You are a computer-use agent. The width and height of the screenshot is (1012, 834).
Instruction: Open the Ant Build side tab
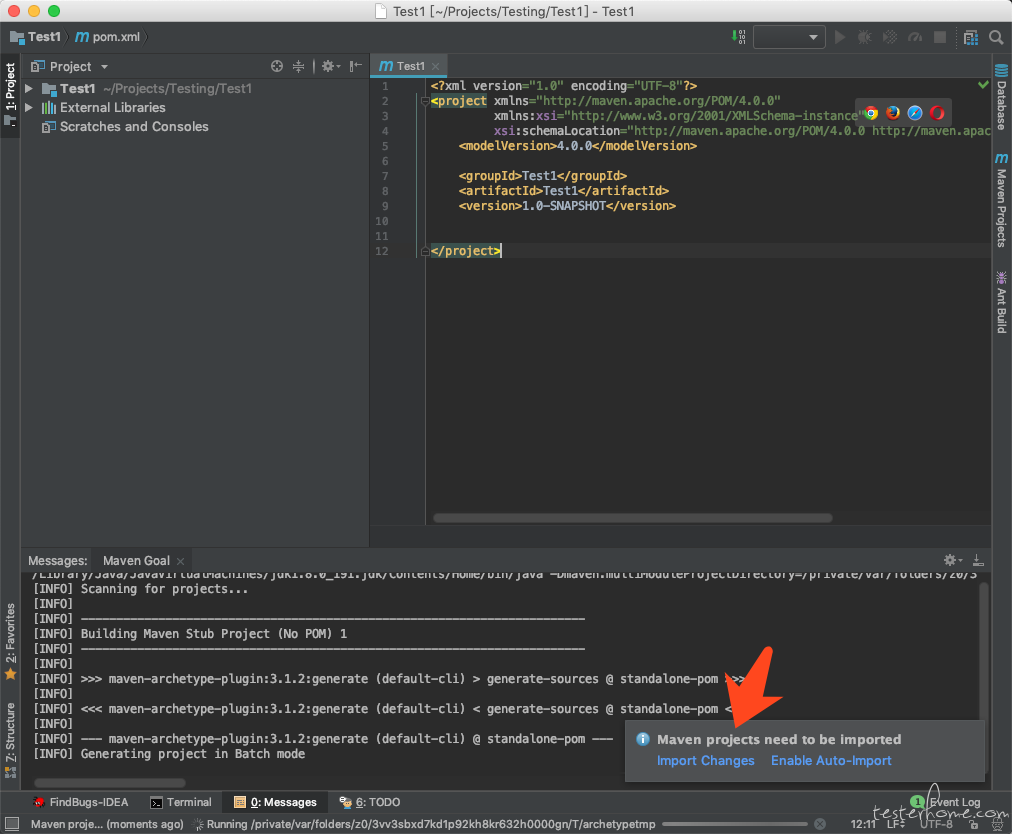tap(1001, 302)
